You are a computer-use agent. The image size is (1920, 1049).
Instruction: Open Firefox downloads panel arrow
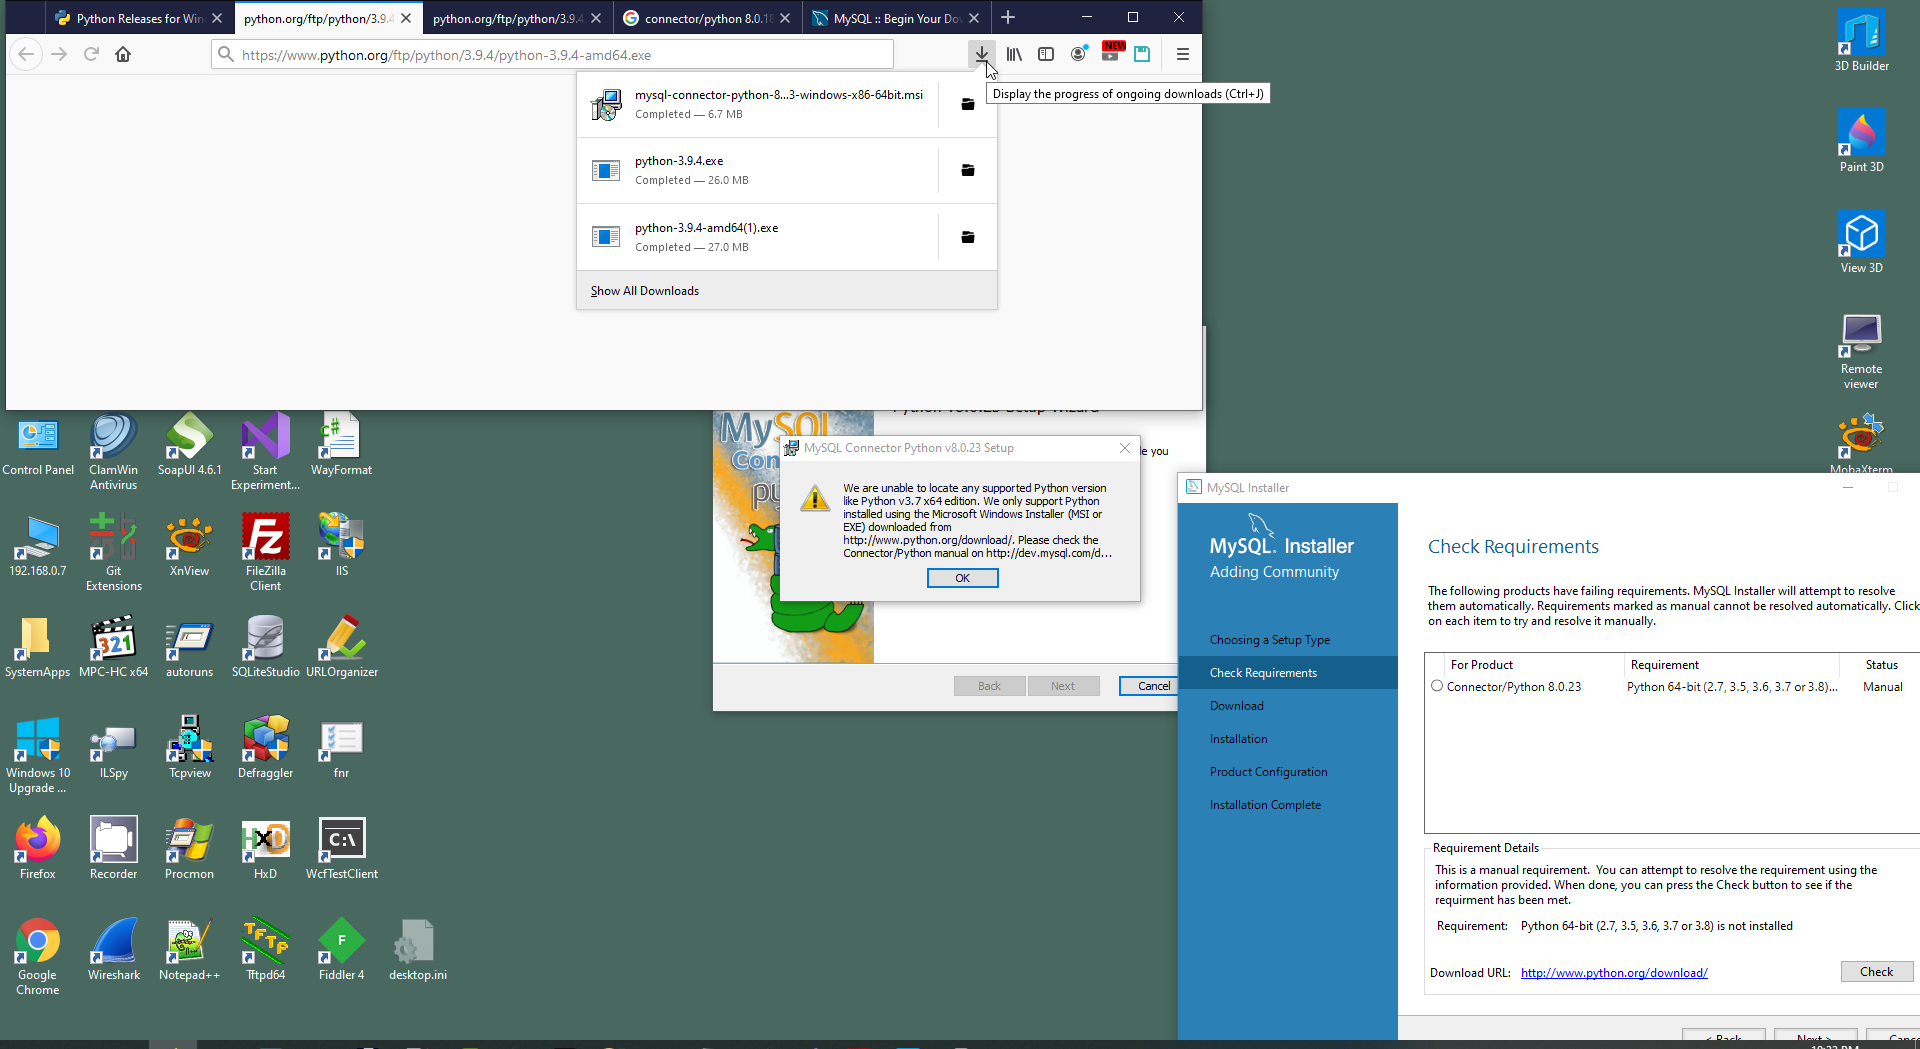point(982,54)
